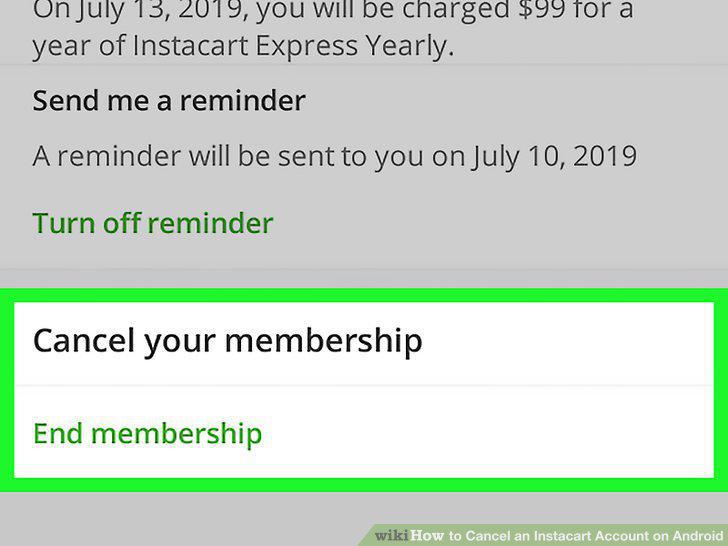Click the July 13, 2019 charge date

coord(162,10)
